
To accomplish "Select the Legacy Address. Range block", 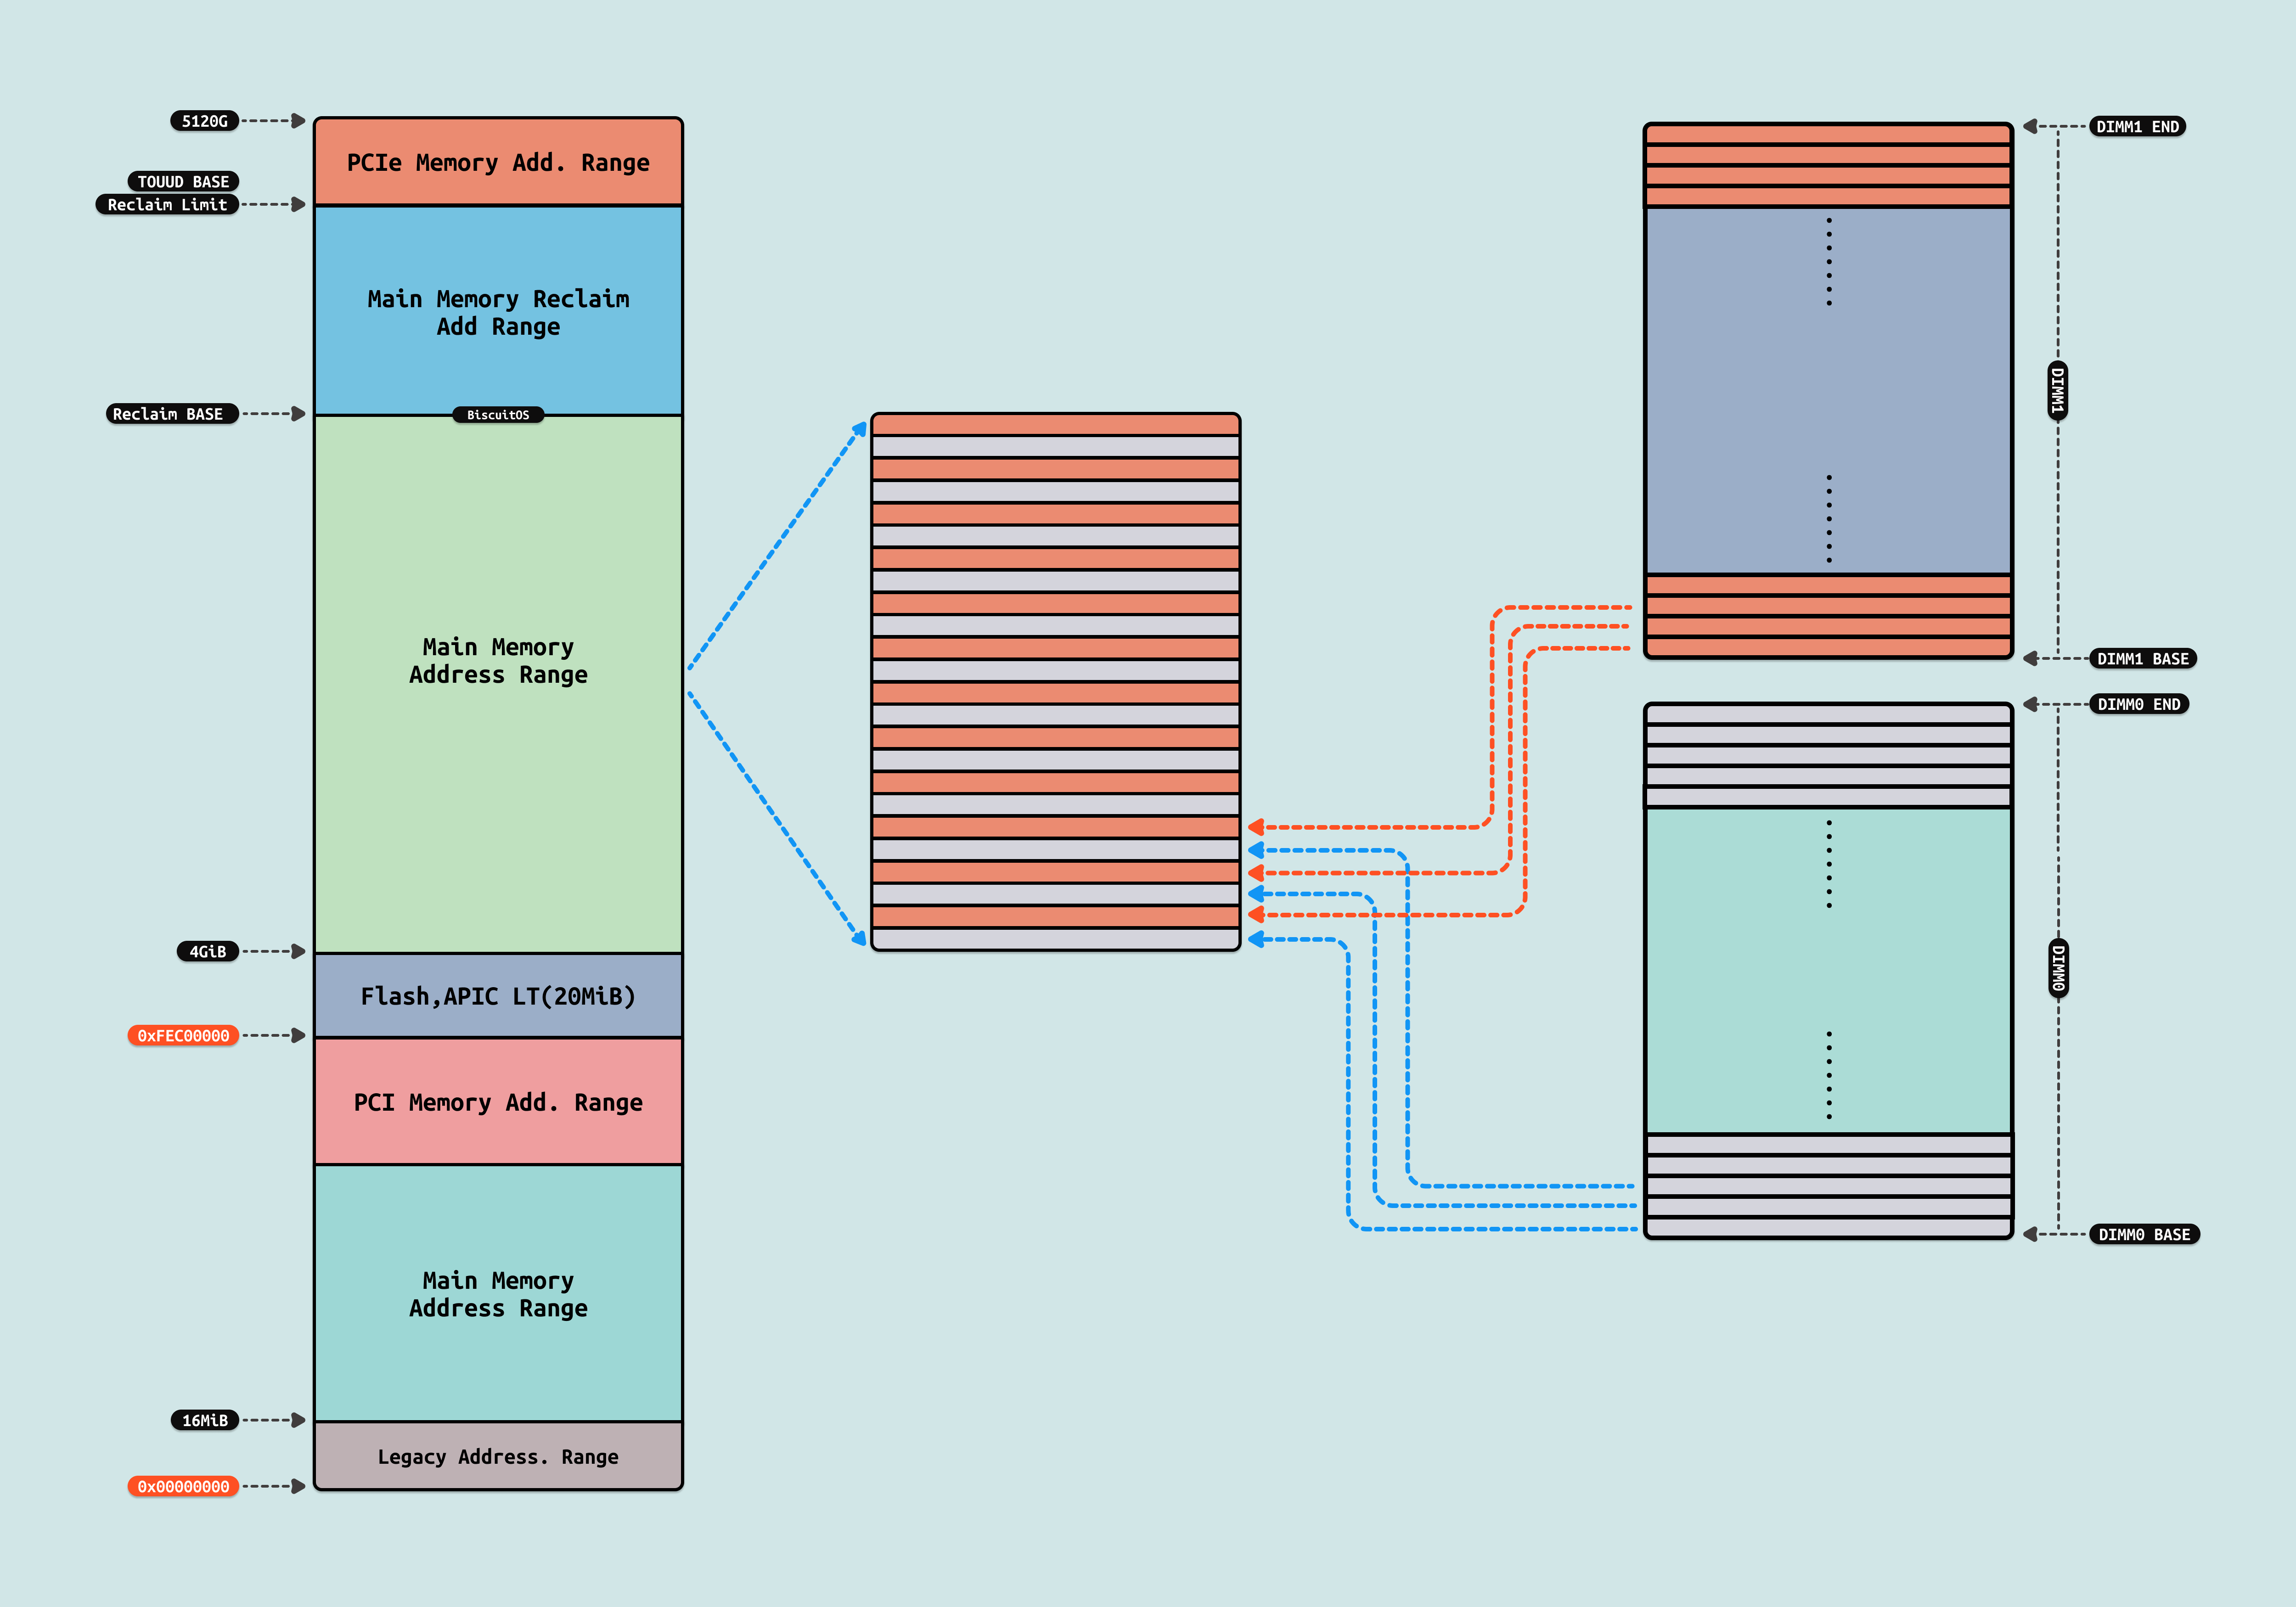I will (x=498, y=1456).
